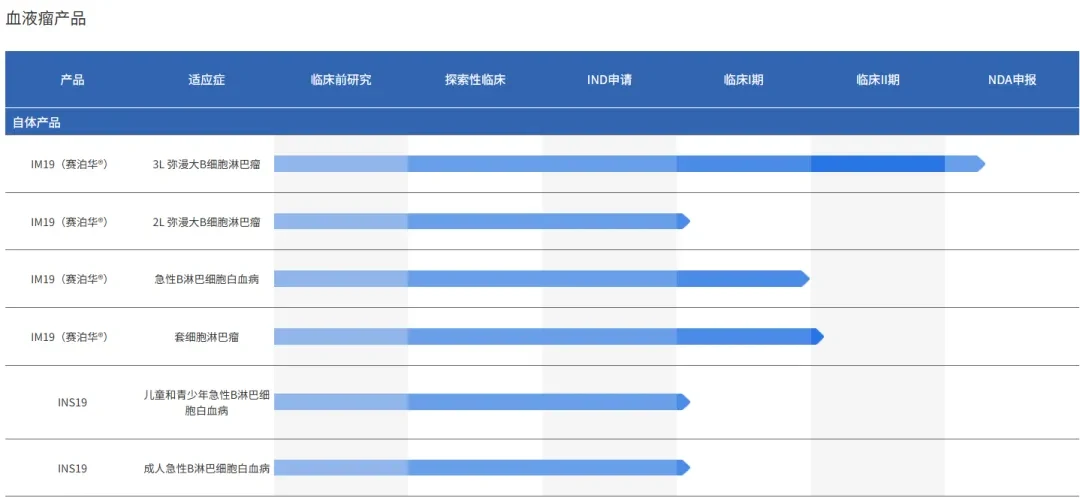Click the 成人急性B淋巴细胞白血病 label

tap(207, 468)
